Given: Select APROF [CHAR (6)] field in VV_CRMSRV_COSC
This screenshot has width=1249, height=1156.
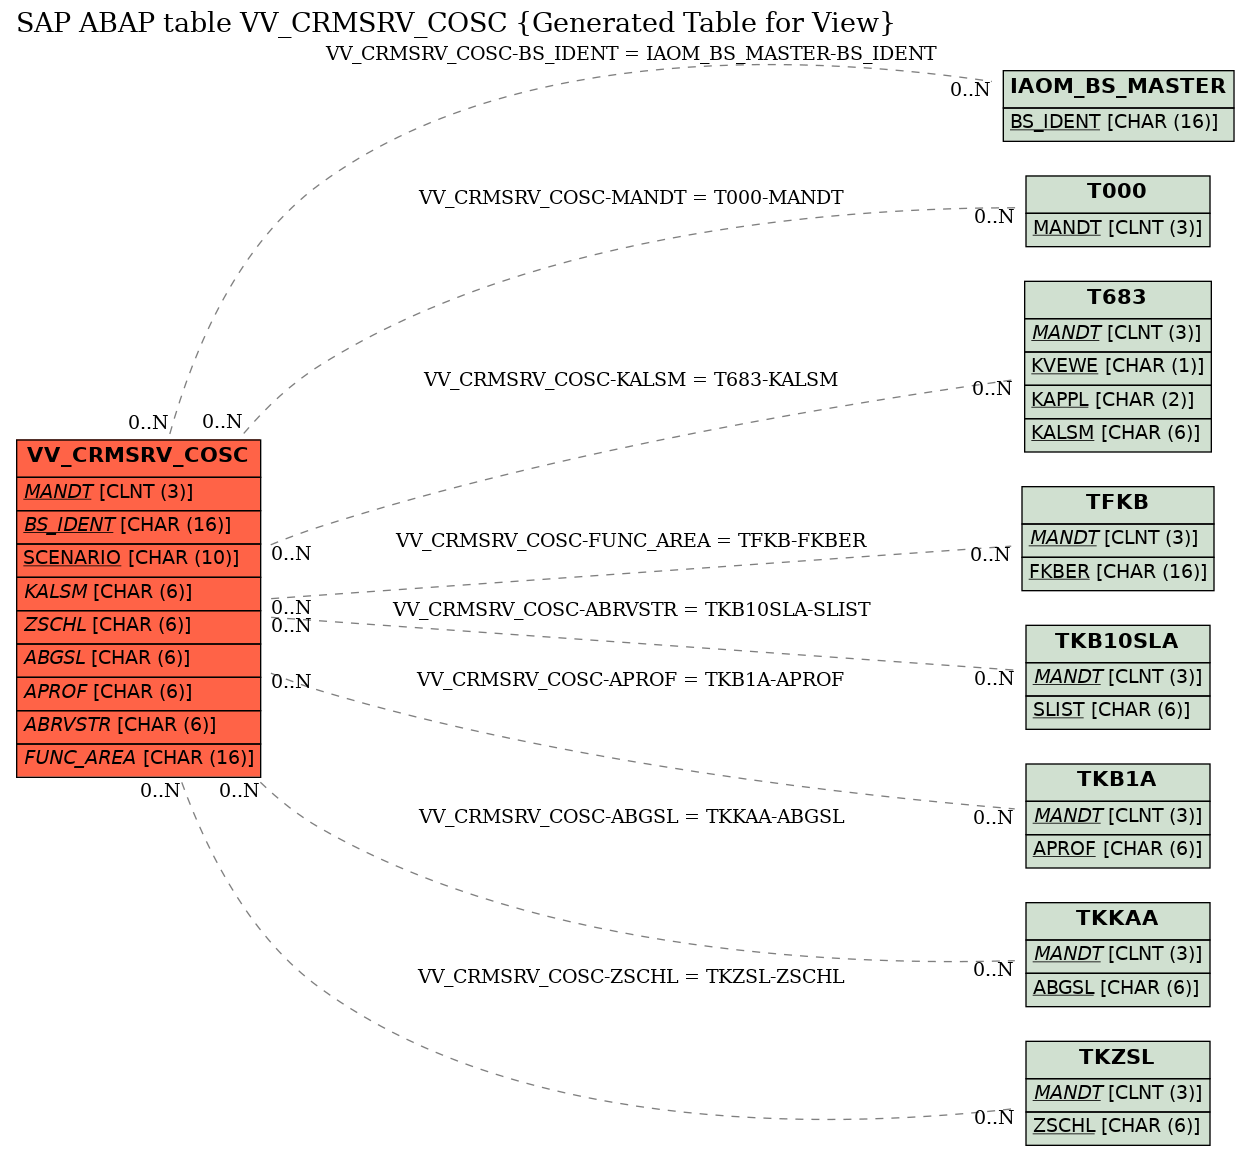Looking at the screenshot, I should (x=139, y=693).
